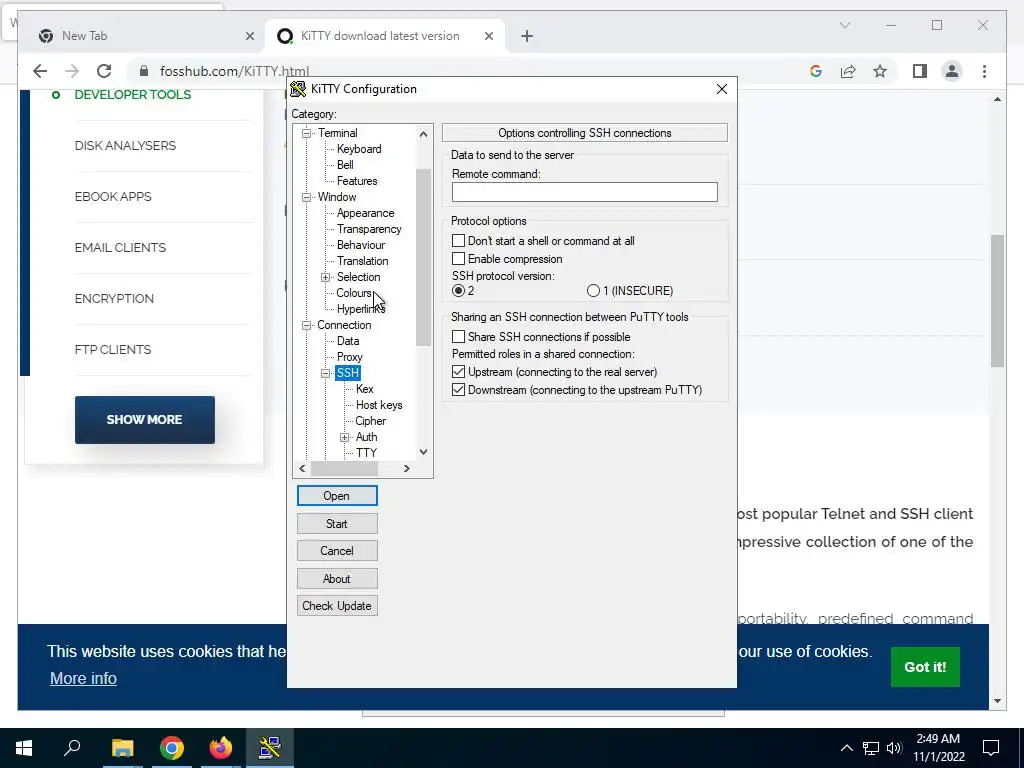
Task: Click the Cancel button
Action: point(337,551)
